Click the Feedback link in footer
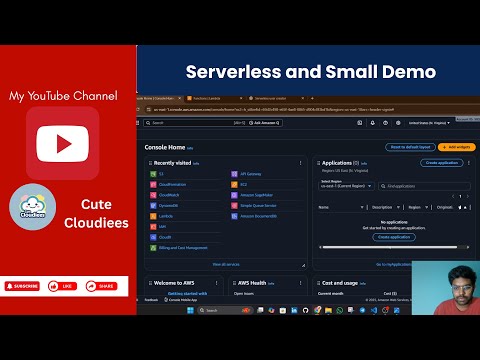 coord(151,300)
